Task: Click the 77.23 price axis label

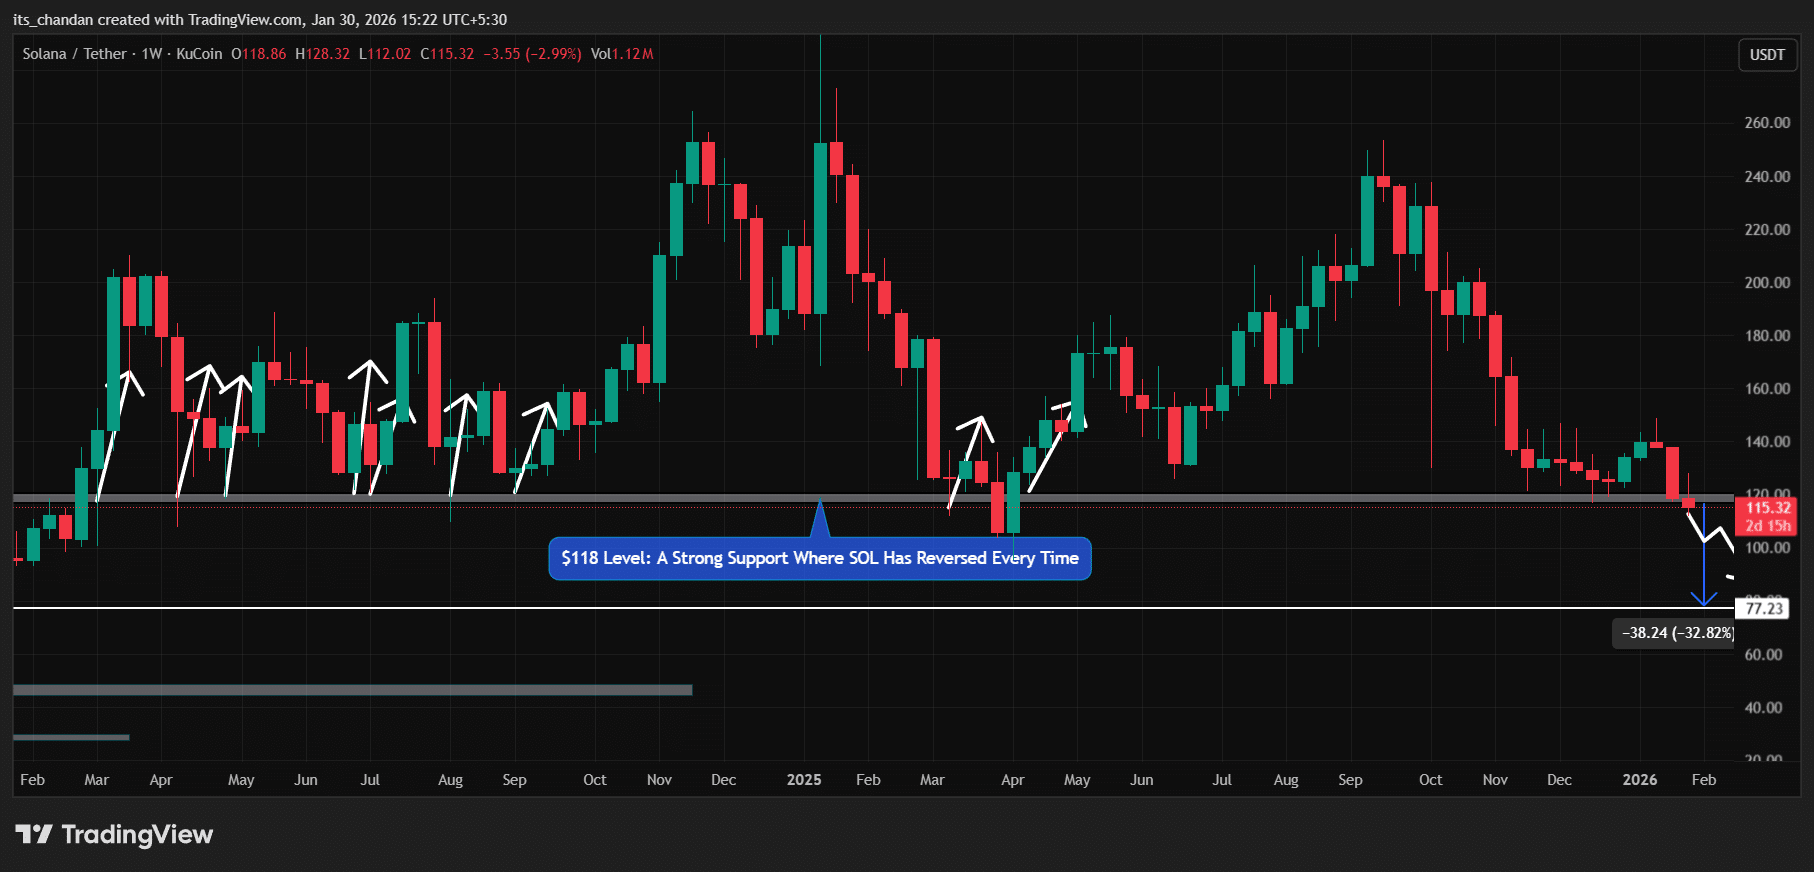Action: click(1764, 609)
